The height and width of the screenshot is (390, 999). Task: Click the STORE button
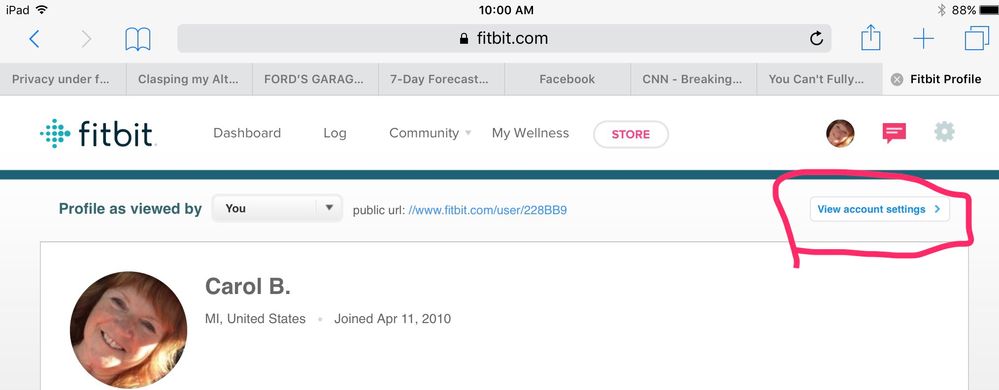(631, 134)
